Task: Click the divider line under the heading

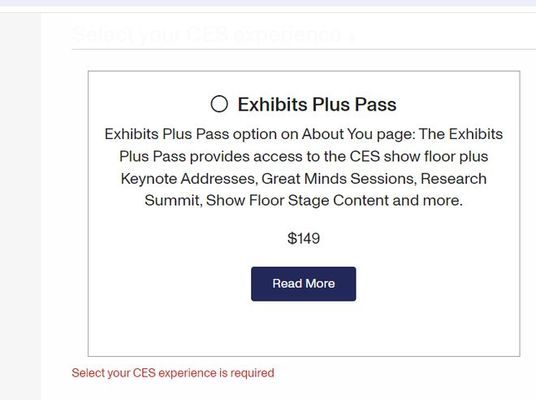Action: click(x=304, y=49)
